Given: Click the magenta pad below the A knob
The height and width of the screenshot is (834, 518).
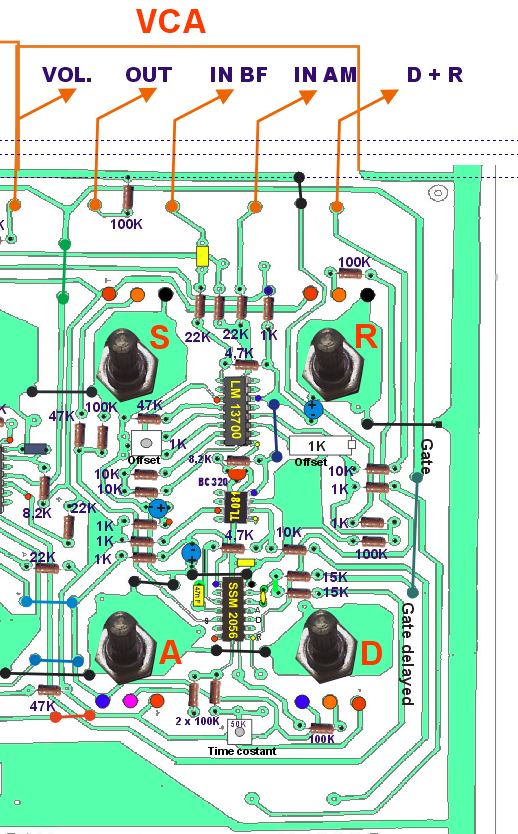Looking at the screenshot, I should tap(130, 700).
